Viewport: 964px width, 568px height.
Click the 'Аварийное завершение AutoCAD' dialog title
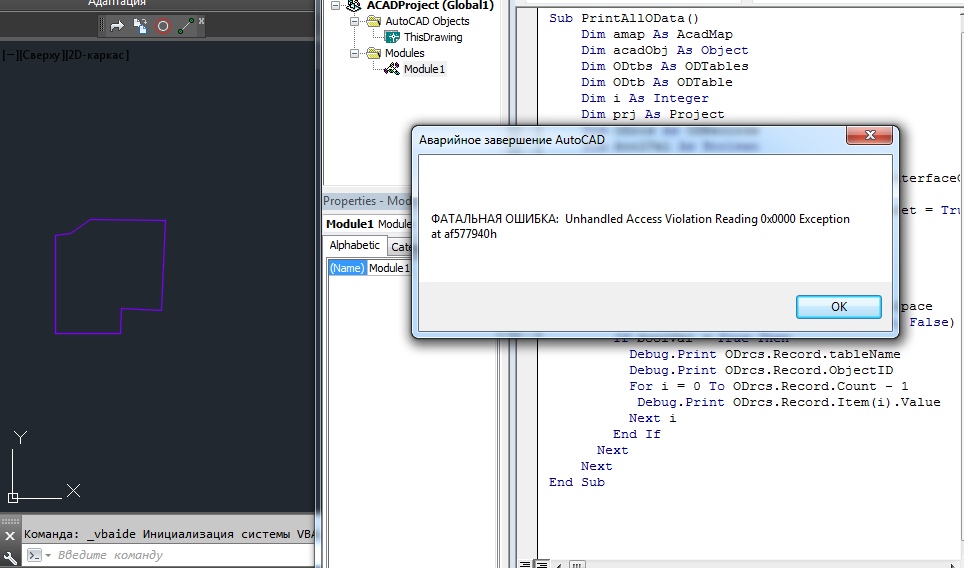coord(512,140)
